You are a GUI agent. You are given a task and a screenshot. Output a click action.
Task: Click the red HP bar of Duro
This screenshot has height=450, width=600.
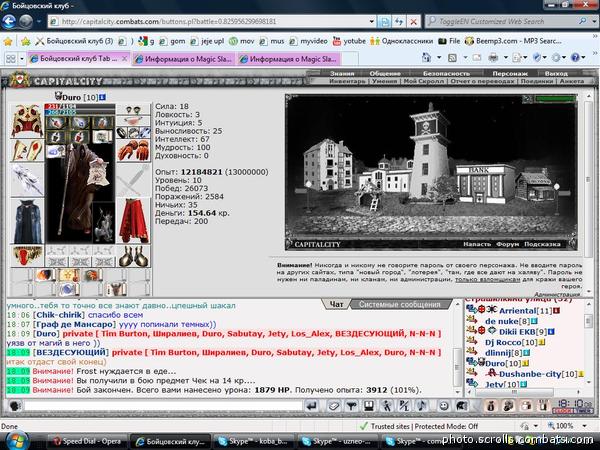click(x=80, y=106)
